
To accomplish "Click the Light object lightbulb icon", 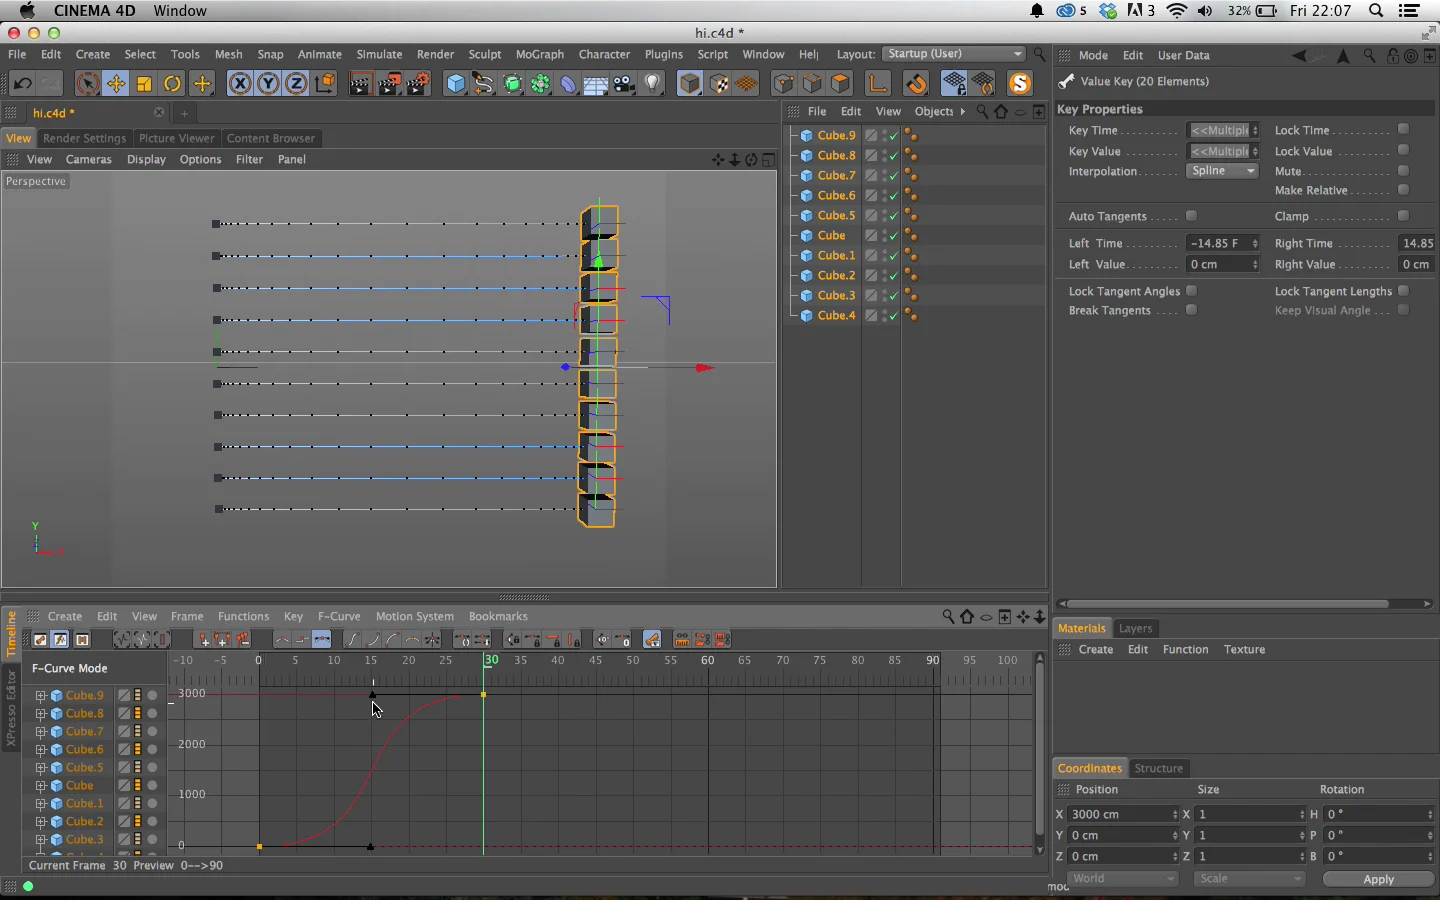I will [x=653, y=84].
